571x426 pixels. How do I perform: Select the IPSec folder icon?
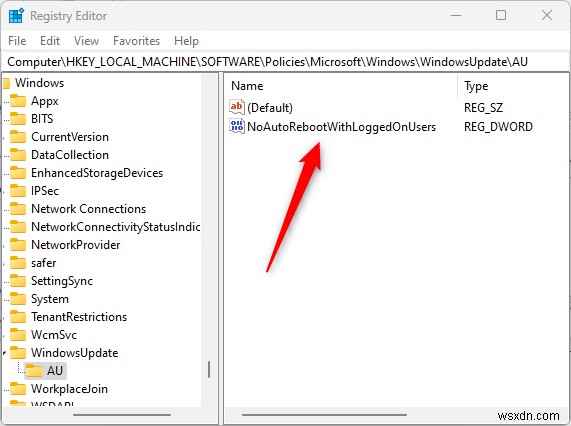pos(18,191)
